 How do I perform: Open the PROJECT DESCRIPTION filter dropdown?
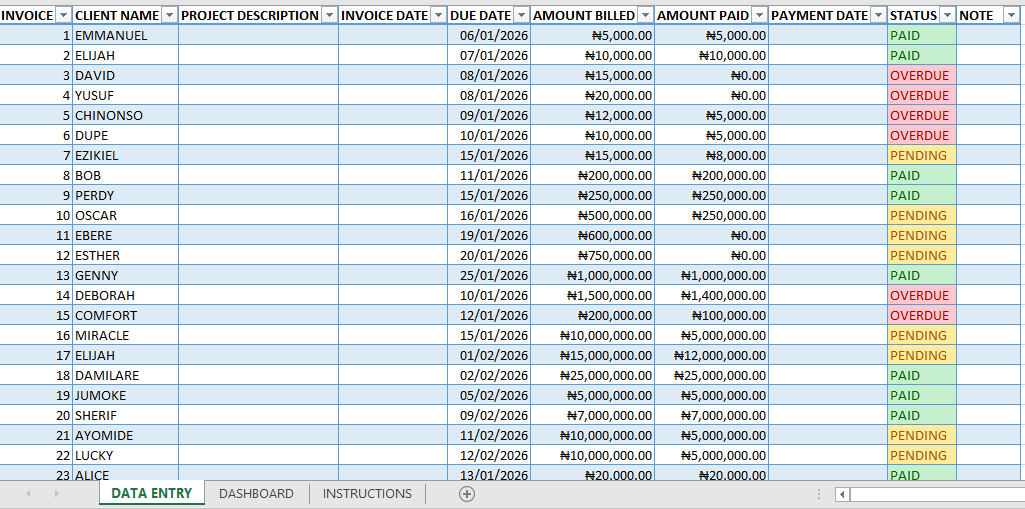click(329, 15)
